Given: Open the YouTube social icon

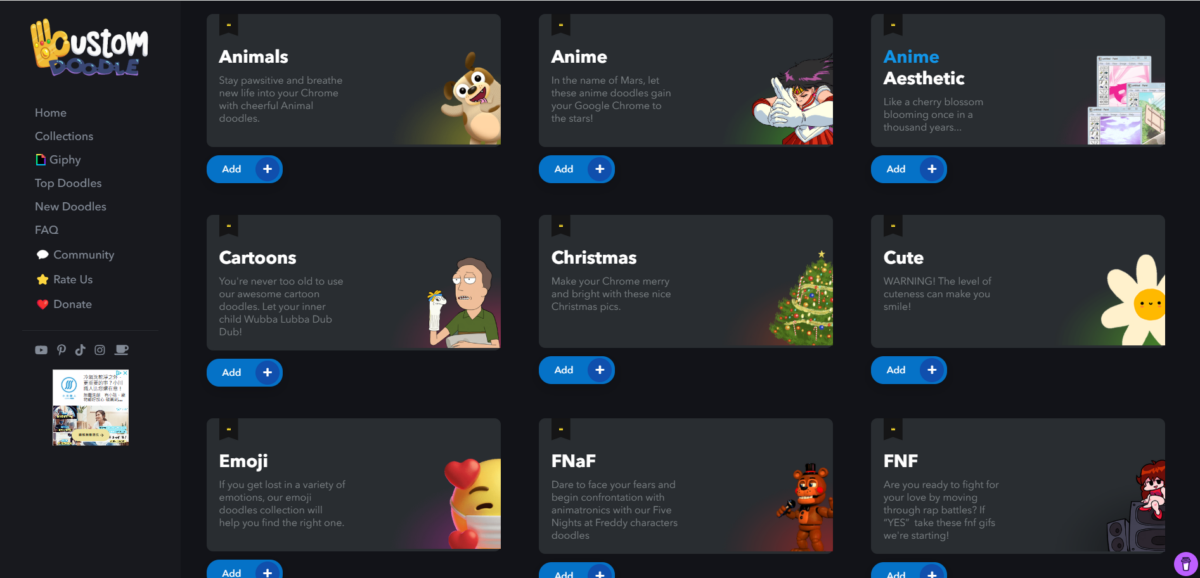Looking at the screenshot, I should [41, 350].
